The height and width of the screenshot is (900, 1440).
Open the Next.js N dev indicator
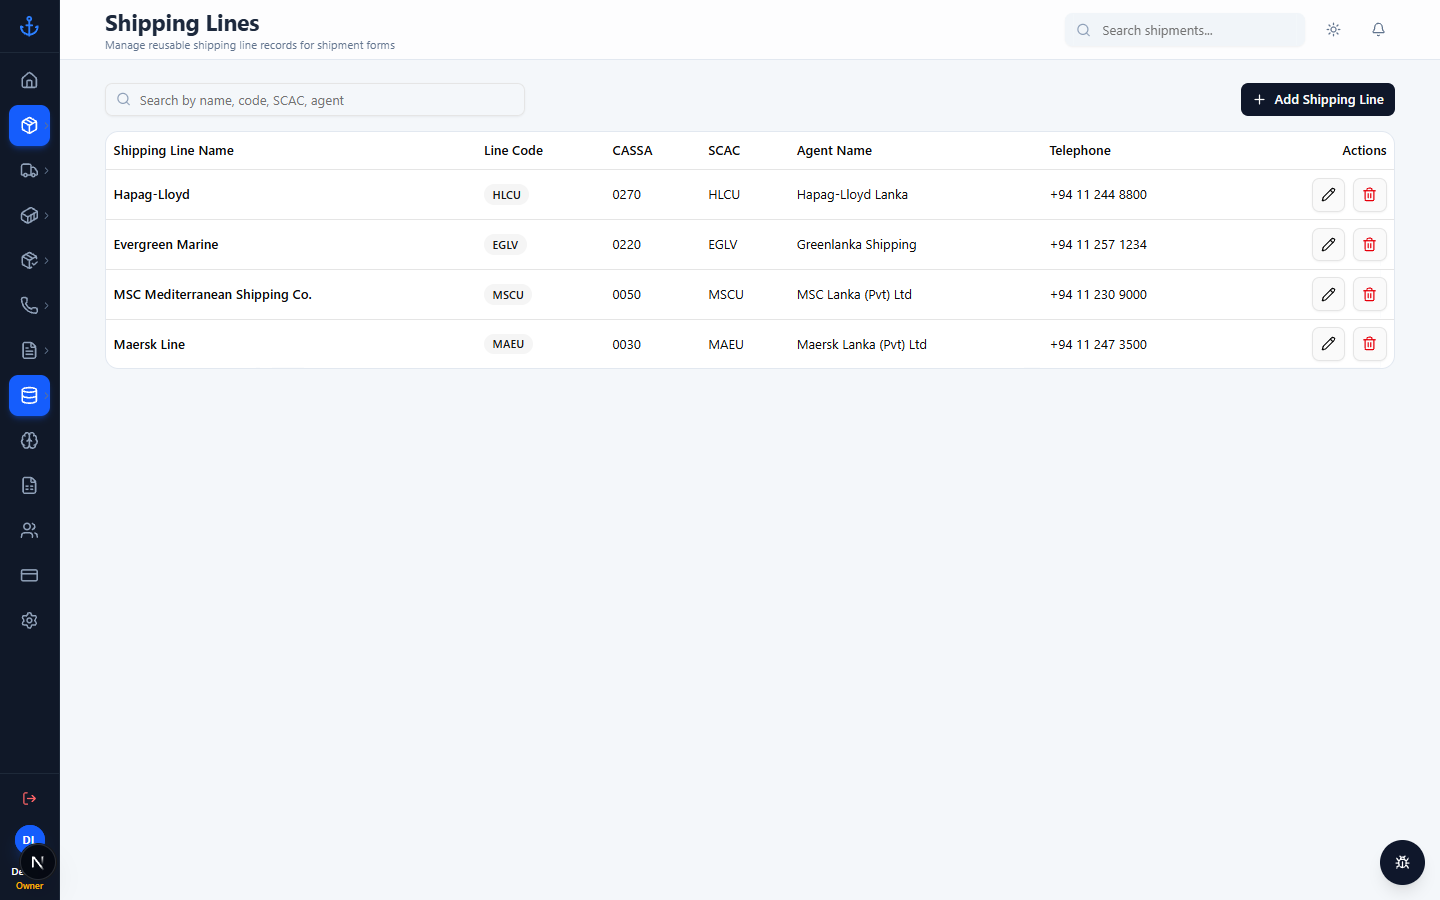37,862
